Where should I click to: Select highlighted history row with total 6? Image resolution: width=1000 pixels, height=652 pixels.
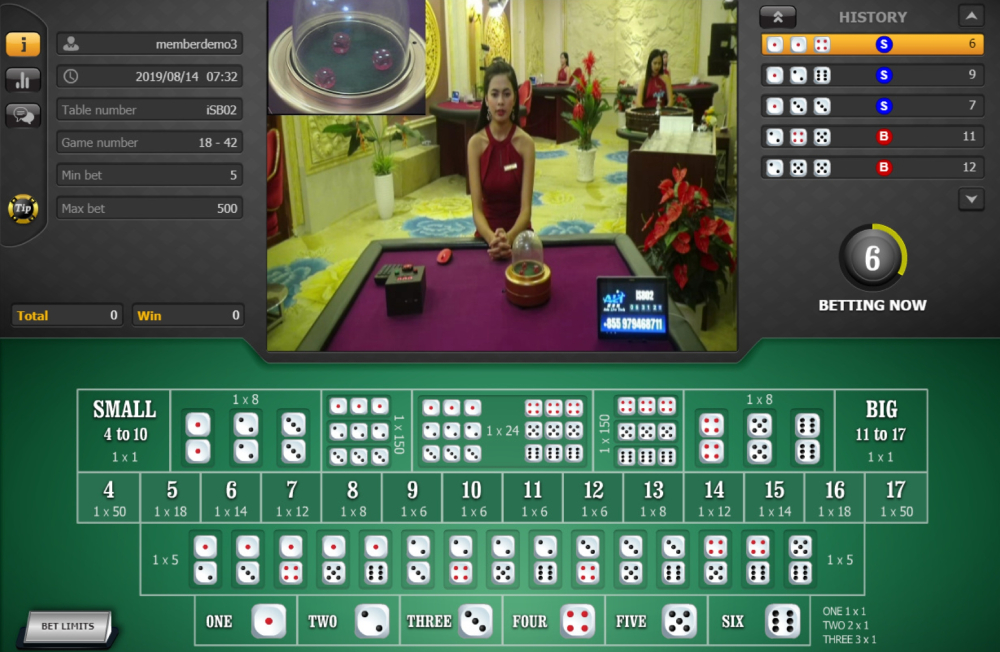click(873, 44)
